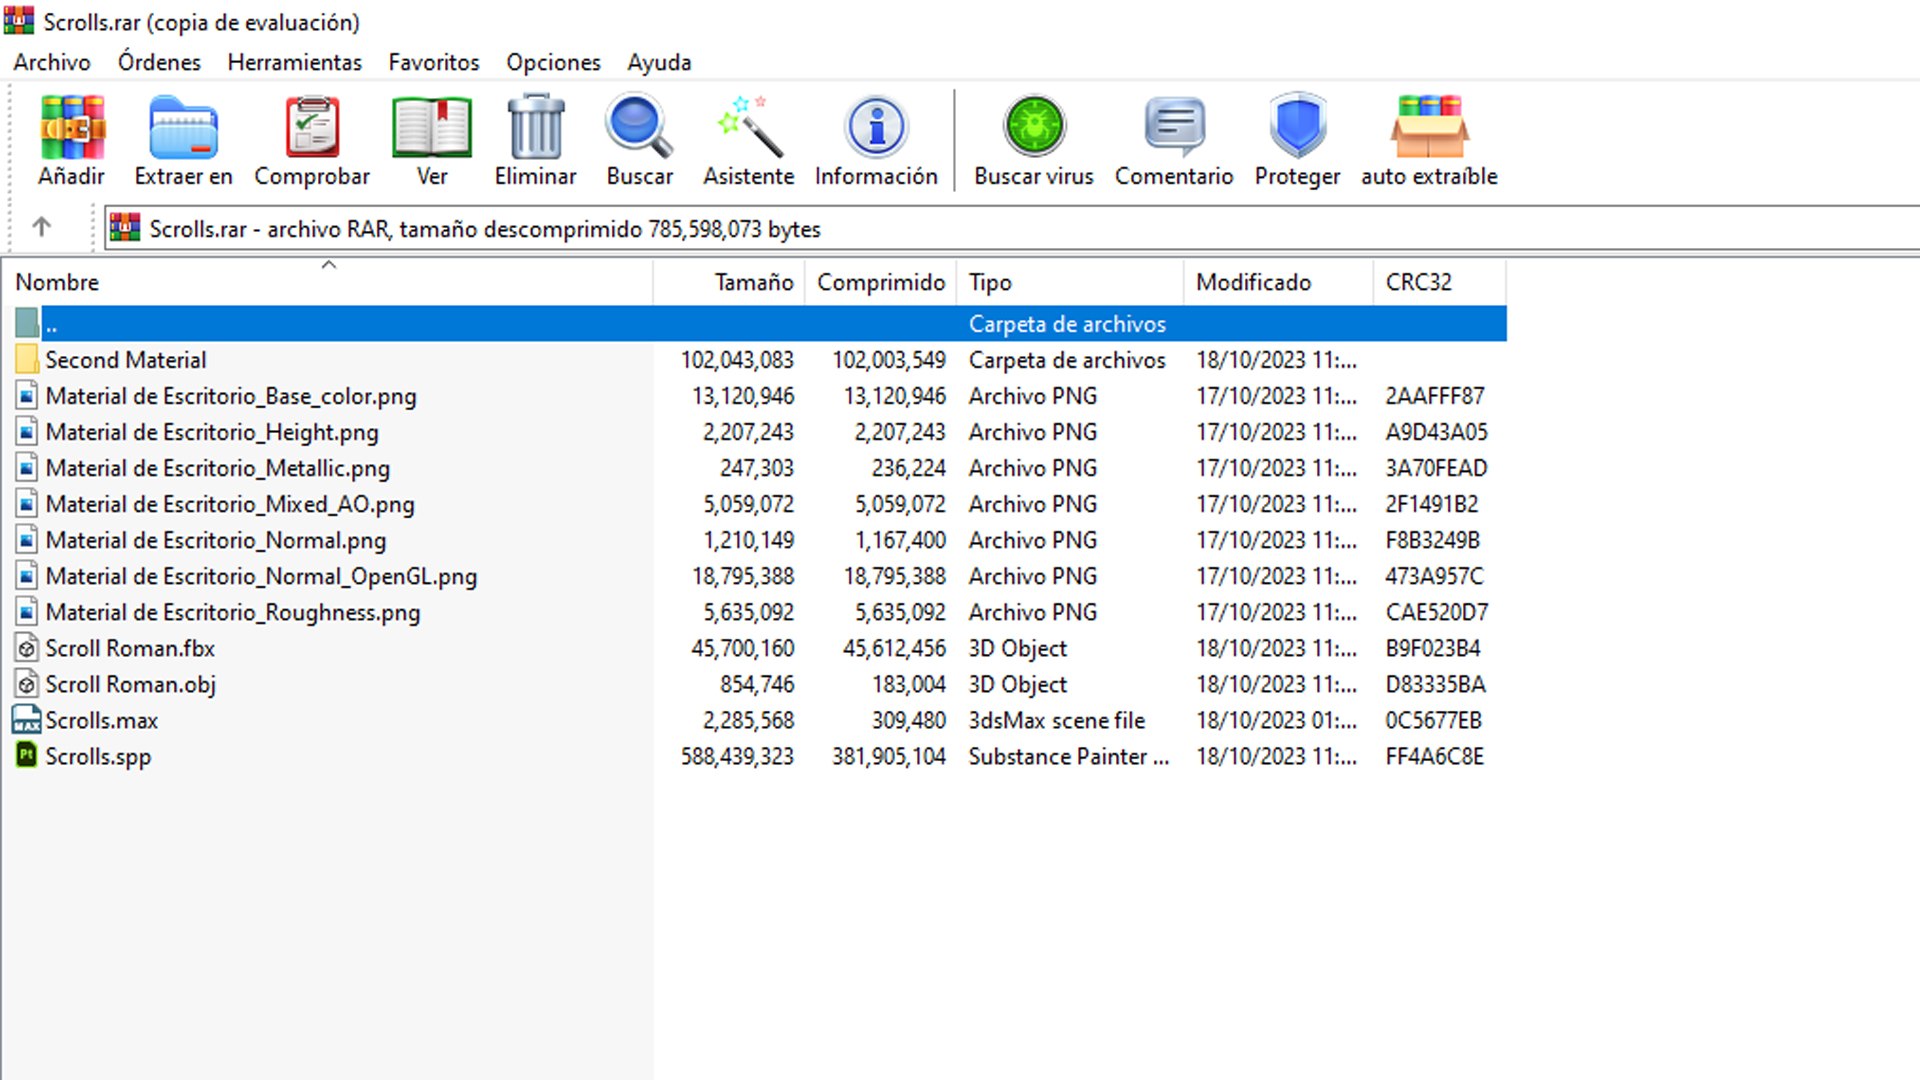Select the Second Material folder
This screenshot has height=1080, width=1920.
(x=125, y=360)
